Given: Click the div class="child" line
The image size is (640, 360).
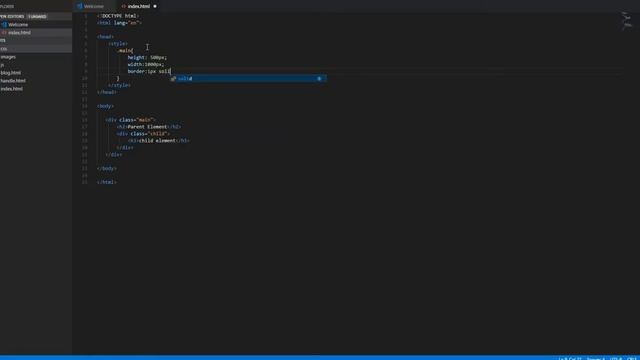Looking at the screenshot, I should click(143, 134).
